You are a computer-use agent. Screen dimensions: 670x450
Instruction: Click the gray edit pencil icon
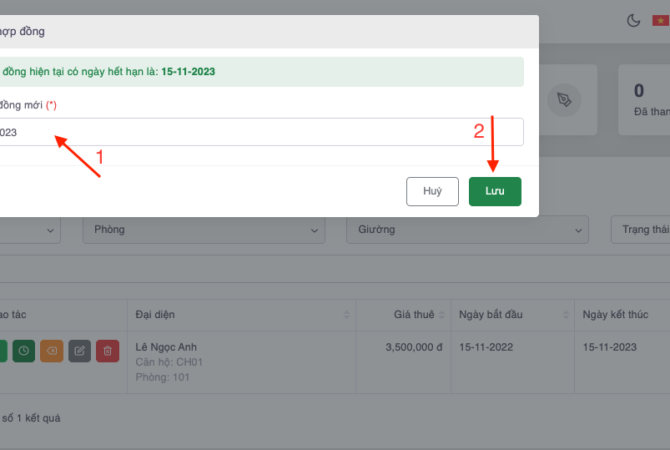tap(80, 351)
